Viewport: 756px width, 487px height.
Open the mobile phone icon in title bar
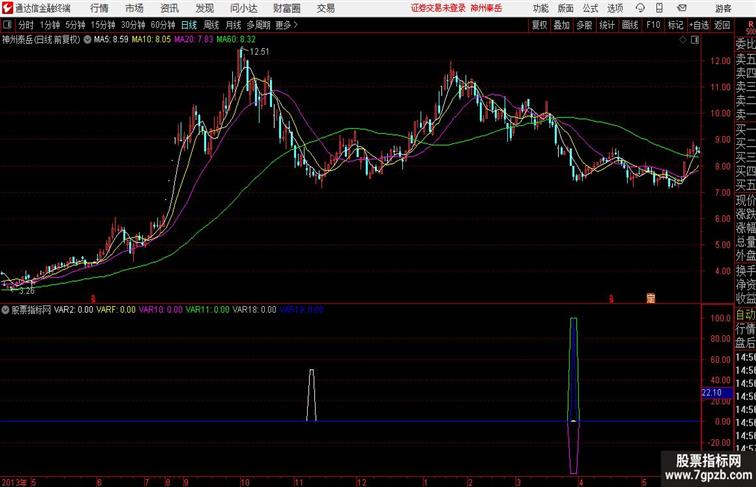click(x=659, y=8)
